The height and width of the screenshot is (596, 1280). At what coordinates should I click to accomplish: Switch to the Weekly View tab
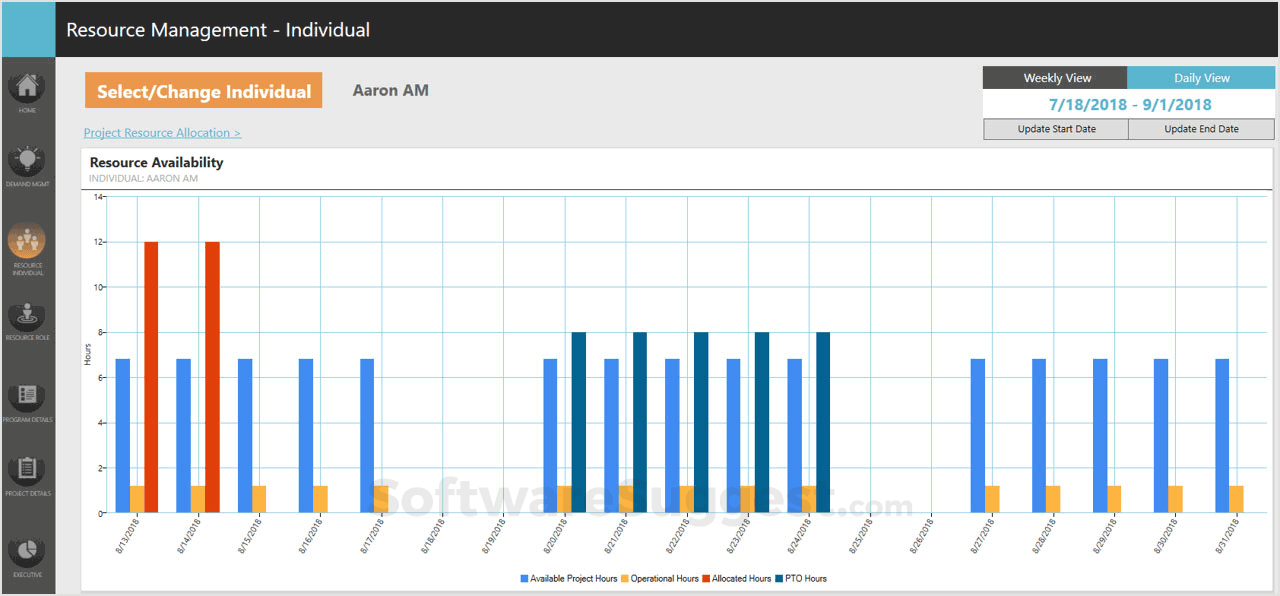(x=1056, y=78)
